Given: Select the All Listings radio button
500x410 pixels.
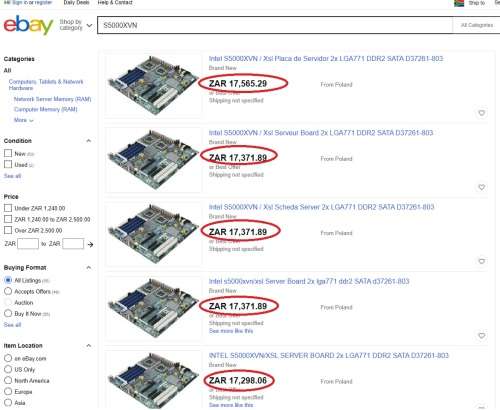Looking at the screenshot, I should tap(8, 280).
